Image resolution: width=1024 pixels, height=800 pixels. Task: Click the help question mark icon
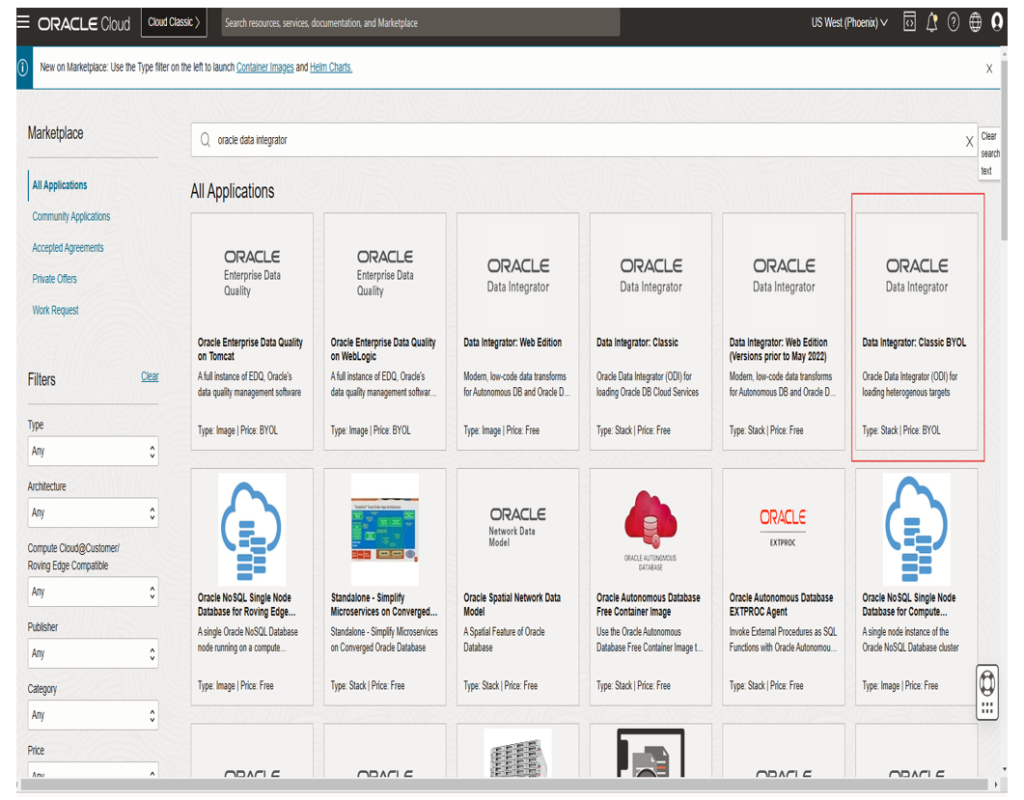pyautogui.click(x=954, y=23)
